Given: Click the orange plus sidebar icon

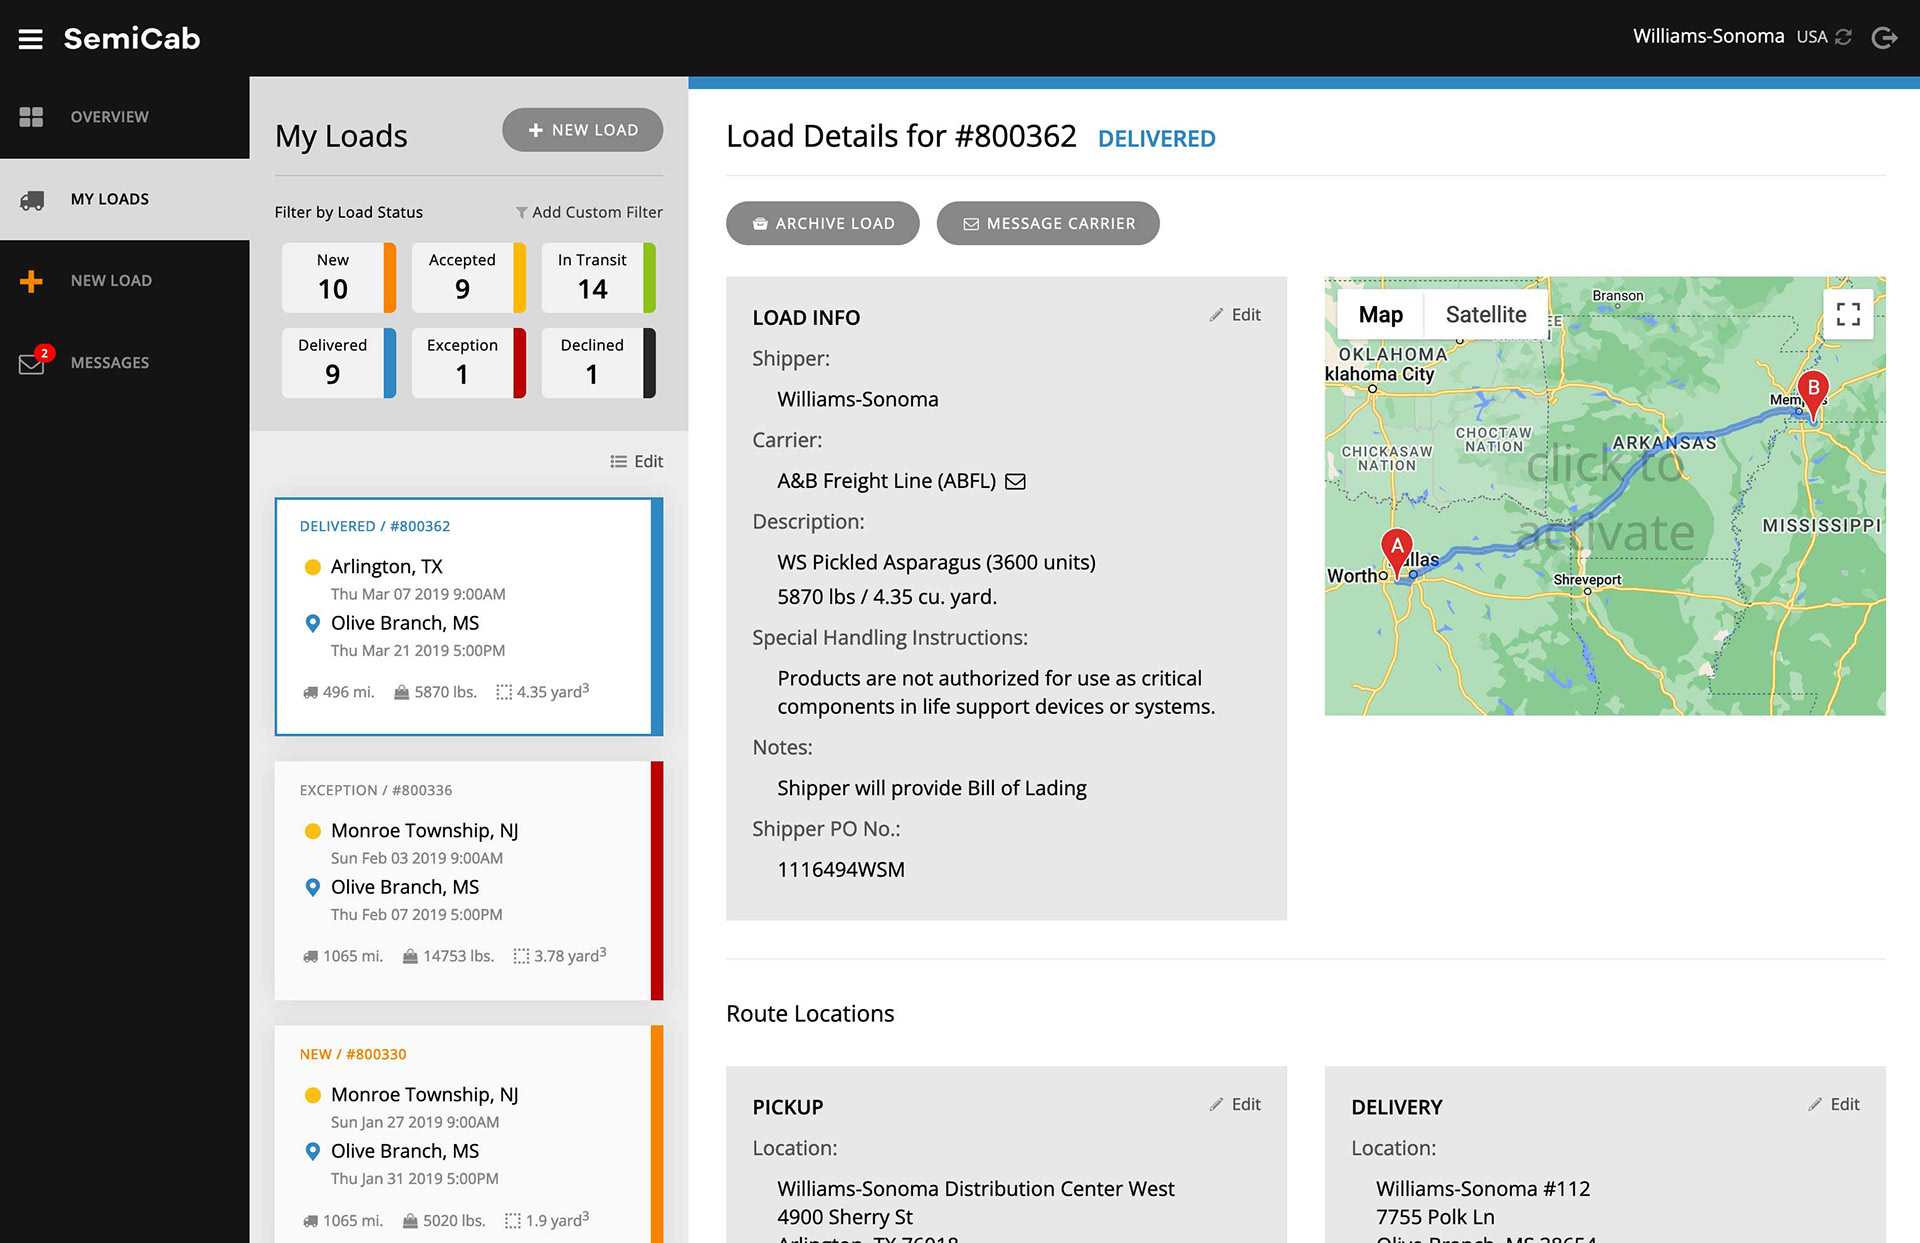Looking at the screenshot, I should 31,281.
